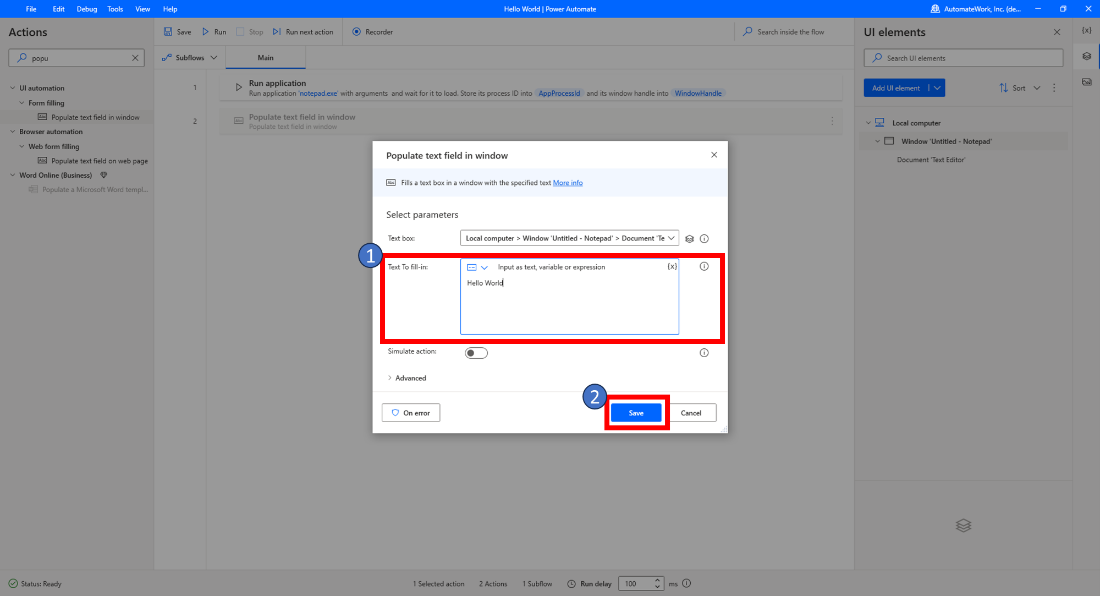Collapse the Web form filling group

(x=22, y=147)
